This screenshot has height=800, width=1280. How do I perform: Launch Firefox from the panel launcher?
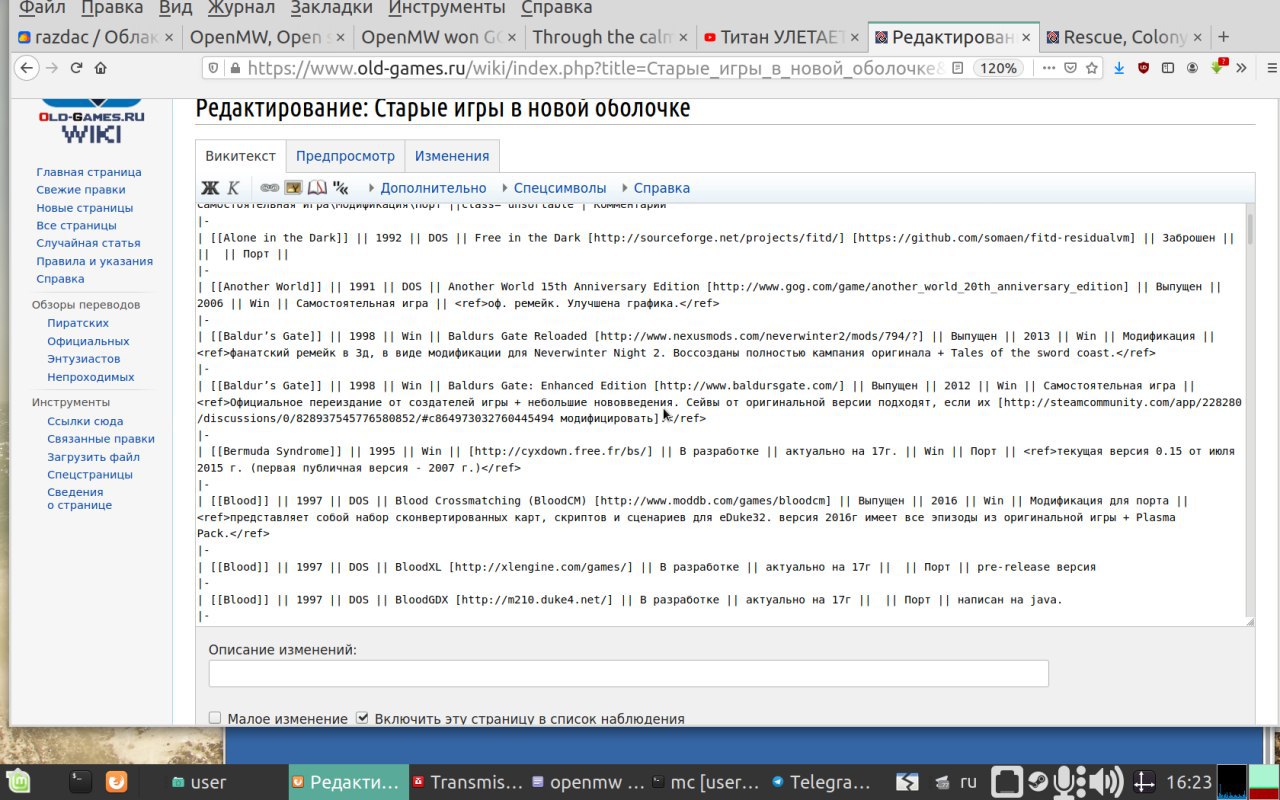pos(117,782)
